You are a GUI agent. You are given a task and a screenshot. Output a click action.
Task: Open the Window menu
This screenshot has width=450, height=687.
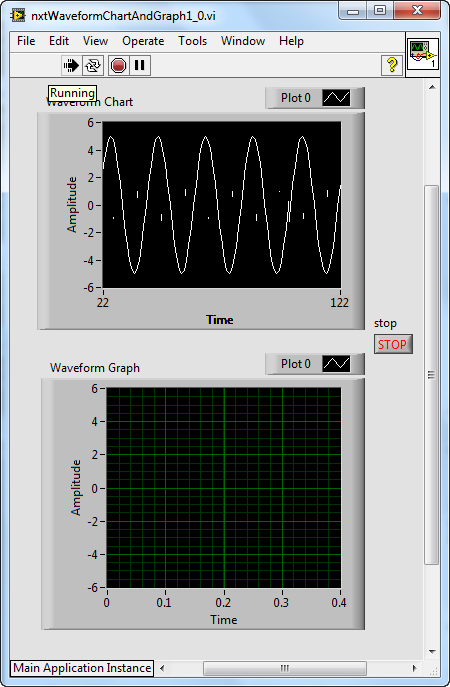pyautogui.click(x=243, y=41)
